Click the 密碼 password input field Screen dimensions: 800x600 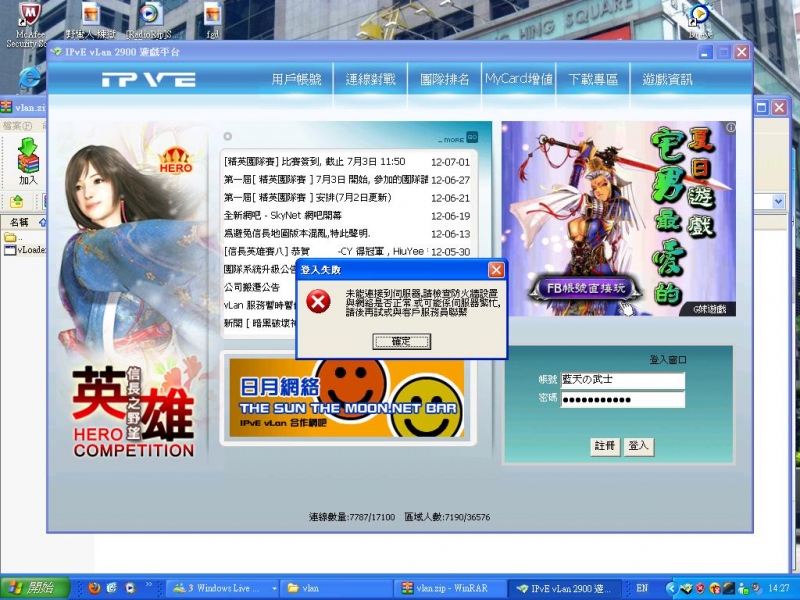coord(622,399)
